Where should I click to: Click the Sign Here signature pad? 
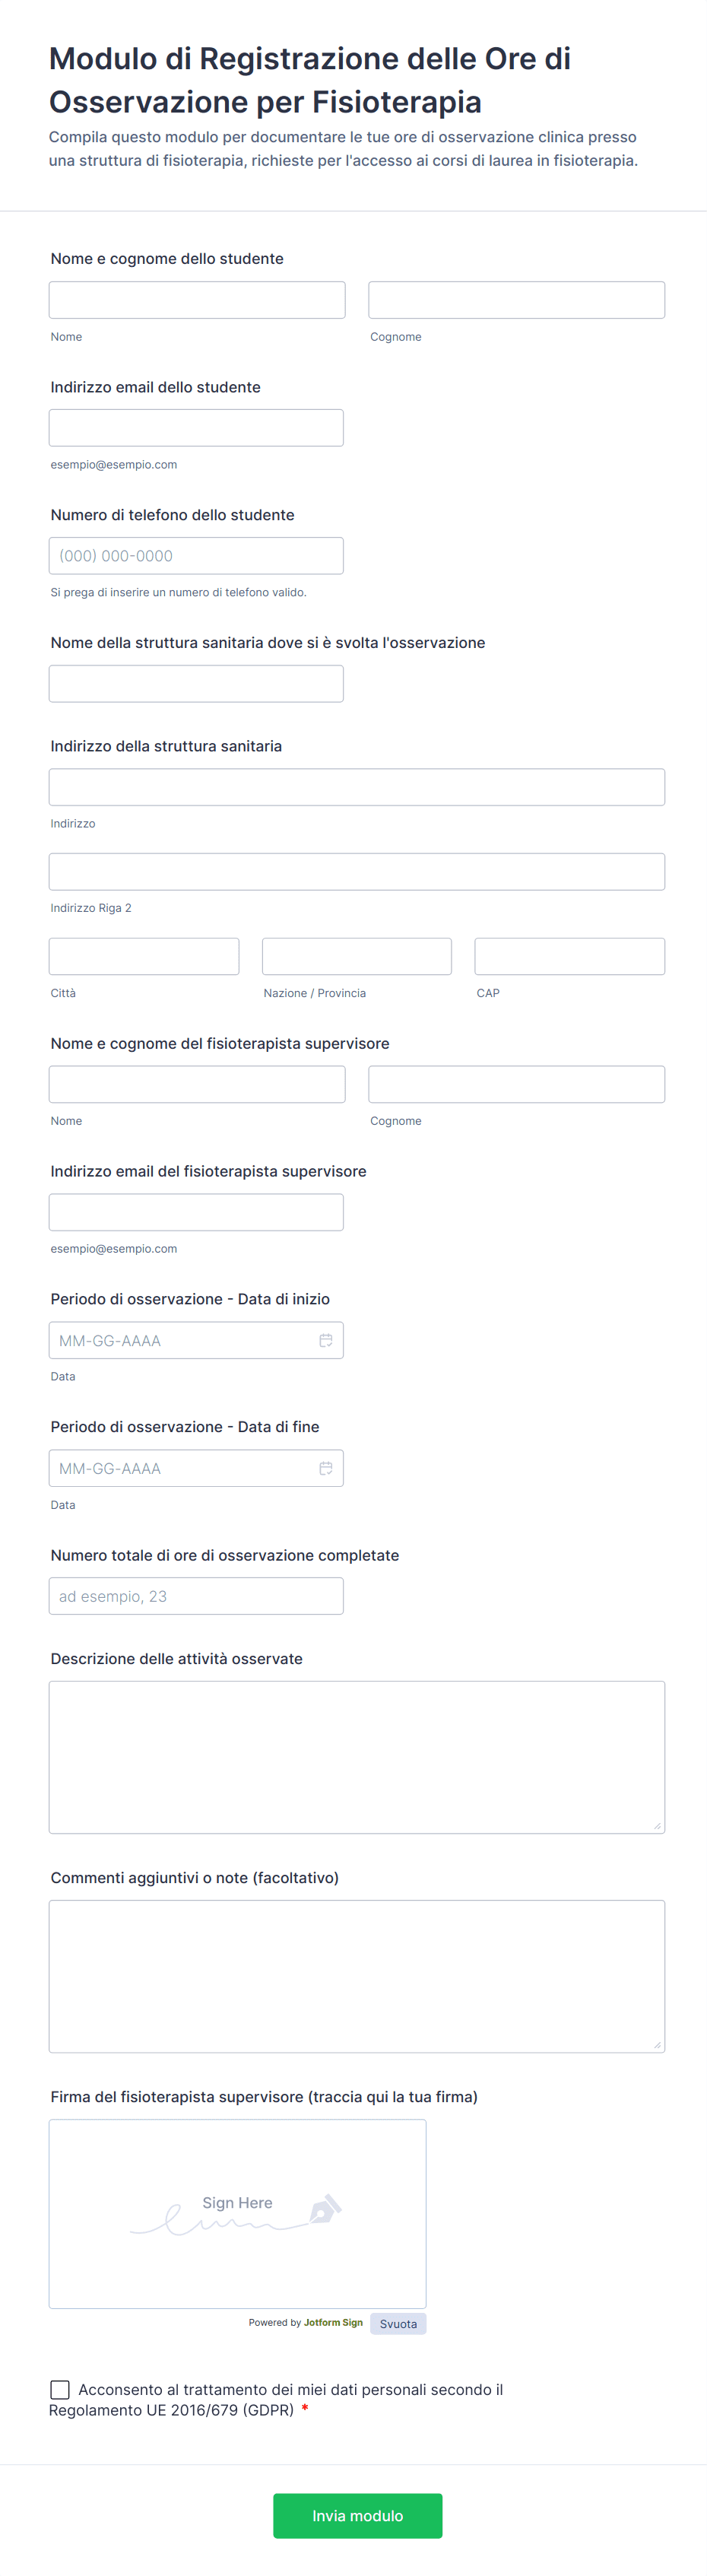(x=237, y=2213)
